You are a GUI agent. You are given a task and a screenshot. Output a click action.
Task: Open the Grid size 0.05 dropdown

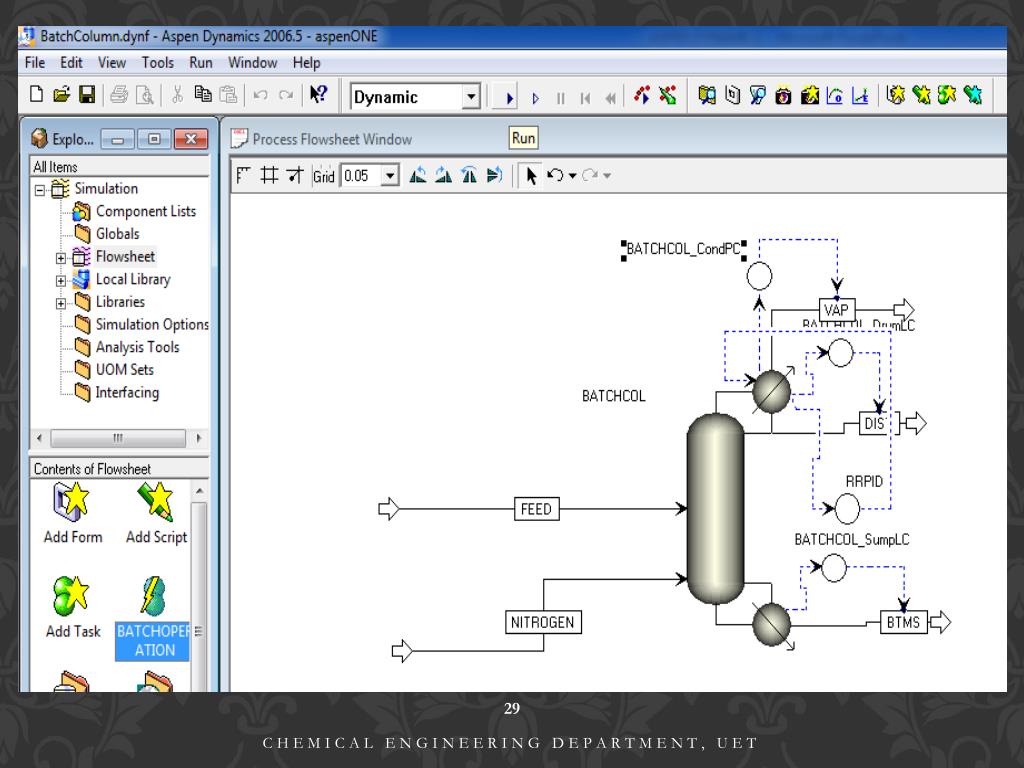point(391,176)
